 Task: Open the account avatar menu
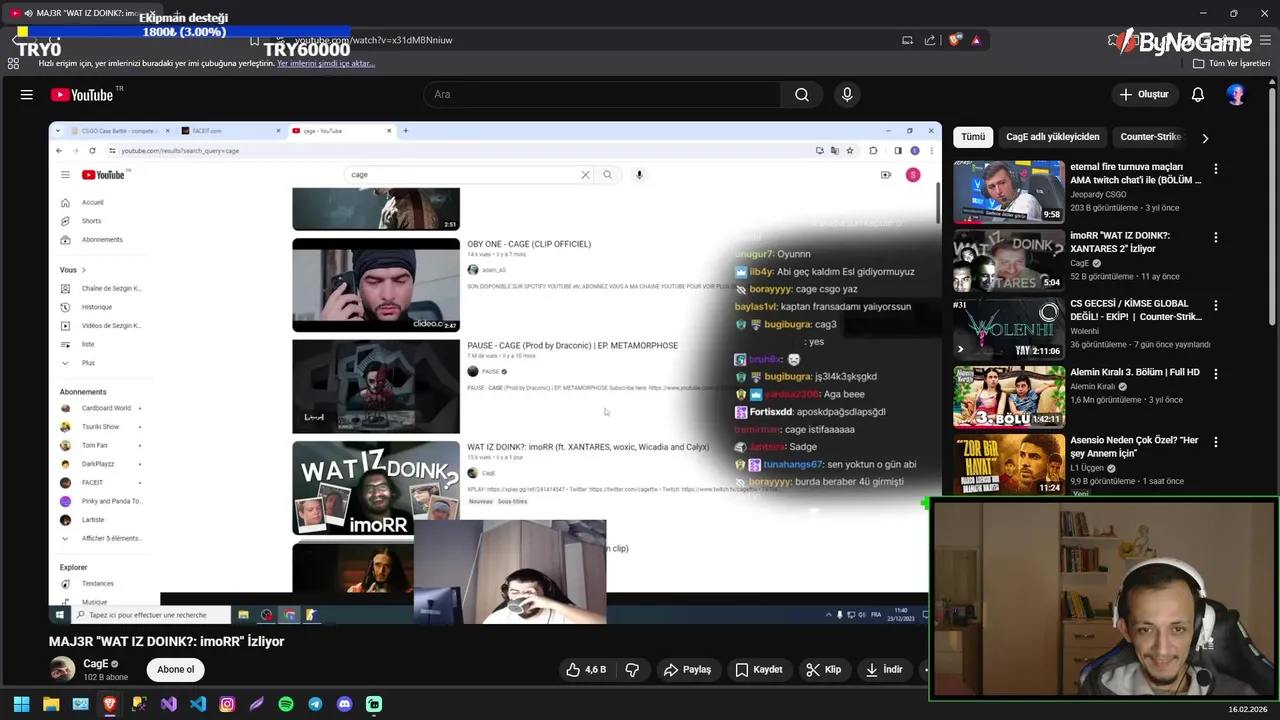coord(1236,95)
